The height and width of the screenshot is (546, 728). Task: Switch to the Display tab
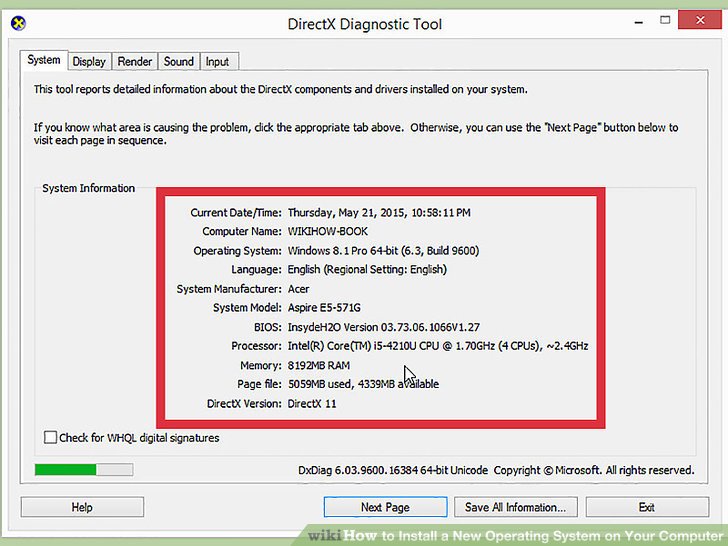point(89,61)
